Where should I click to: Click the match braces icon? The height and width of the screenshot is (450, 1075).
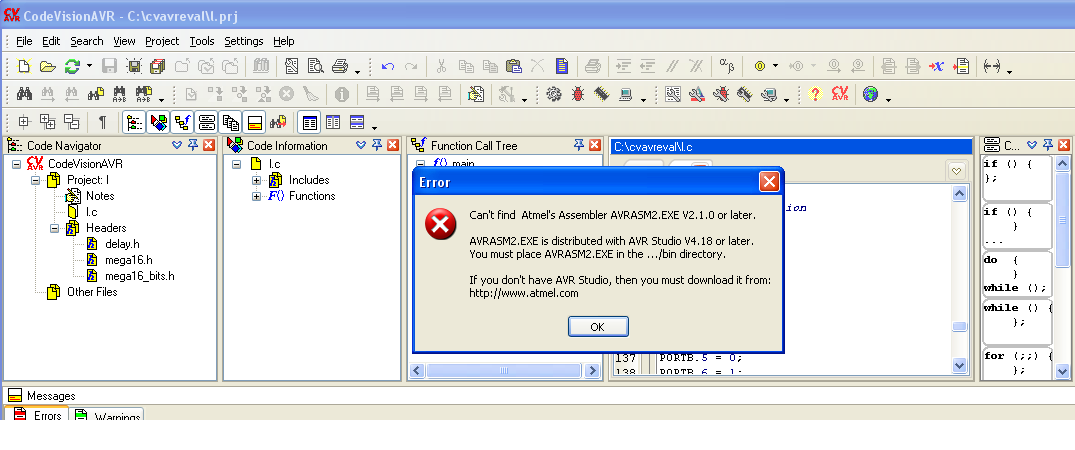coord(992,67)
